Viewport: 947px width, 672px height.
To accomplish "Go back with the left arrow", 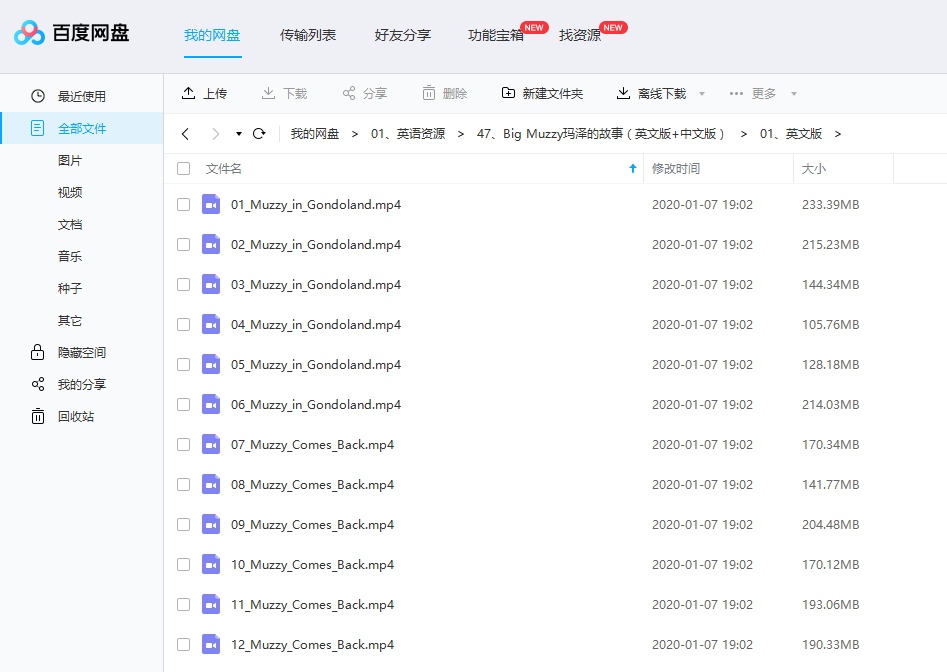I will [x=185, y=134].
